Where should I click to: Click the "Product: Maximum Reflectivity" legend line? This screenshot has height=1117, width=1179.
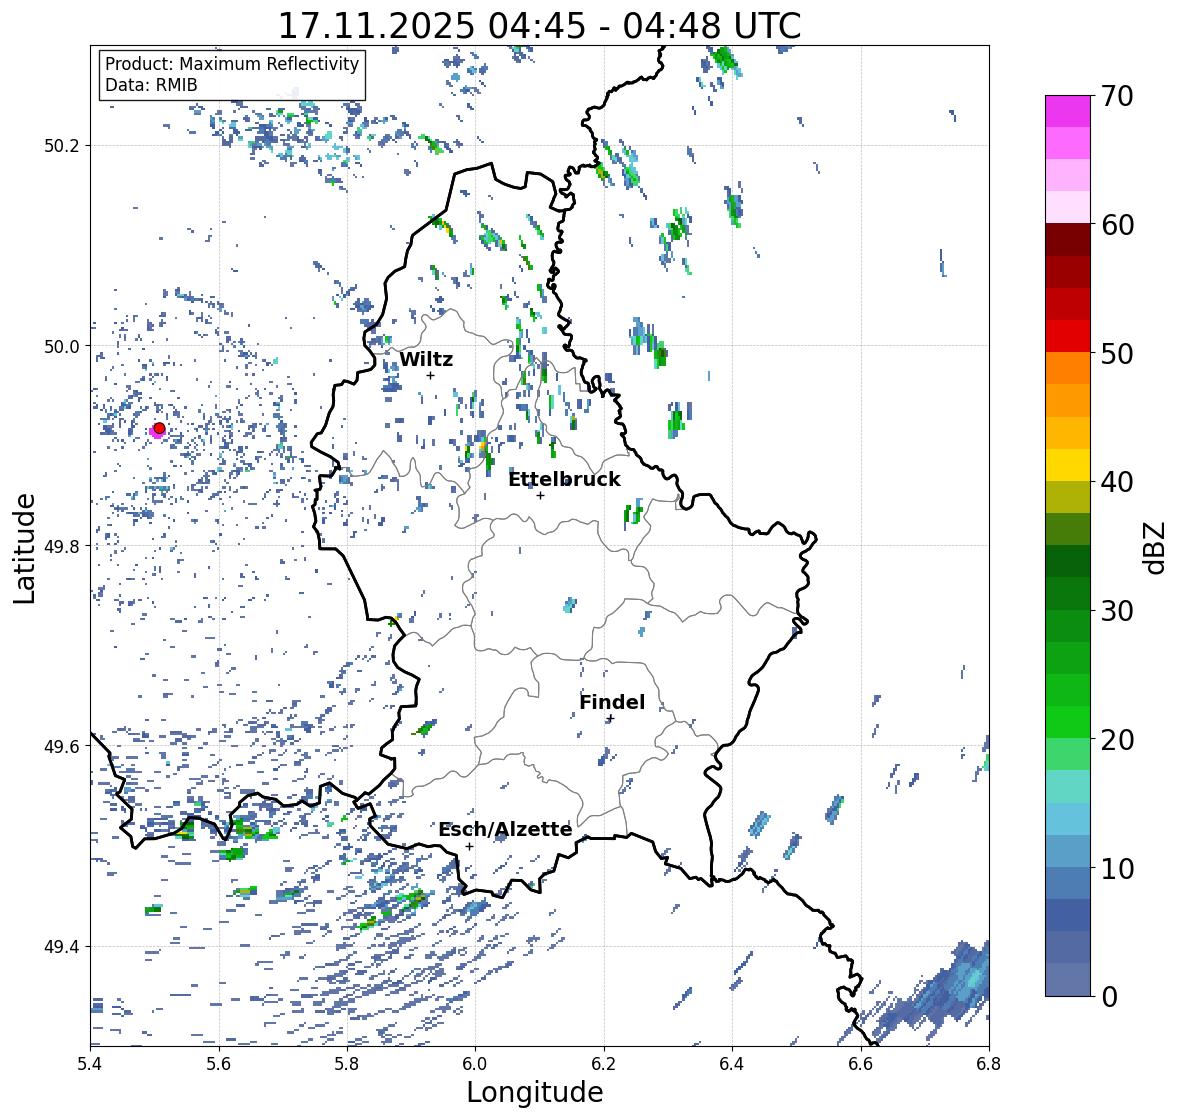coord(232,64)
